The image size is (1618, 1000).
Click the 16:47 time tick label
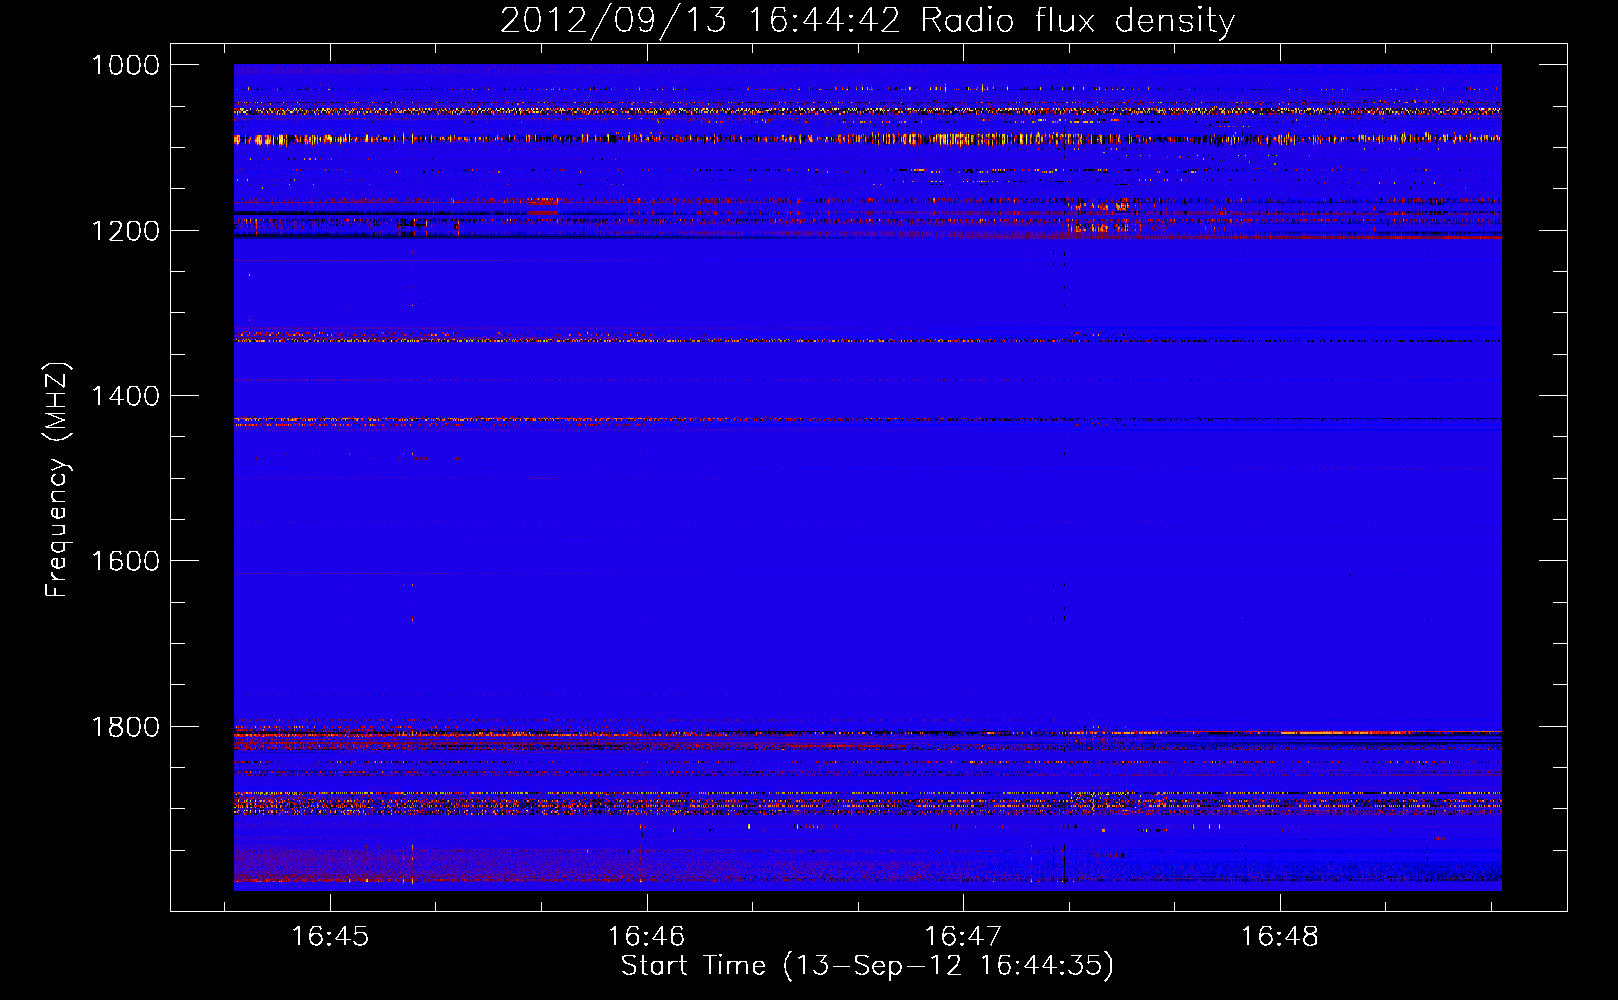point(963,936)
